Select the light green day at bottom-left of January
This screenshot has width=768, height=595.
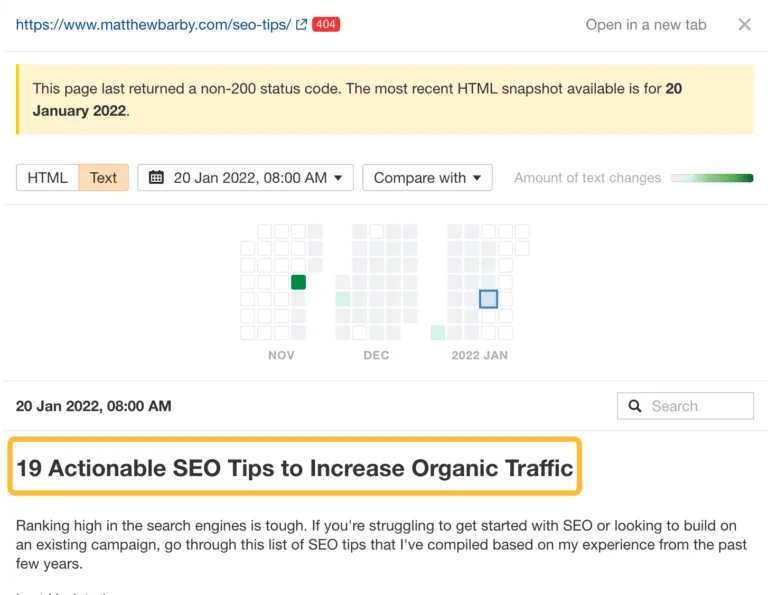coord(438,333)
